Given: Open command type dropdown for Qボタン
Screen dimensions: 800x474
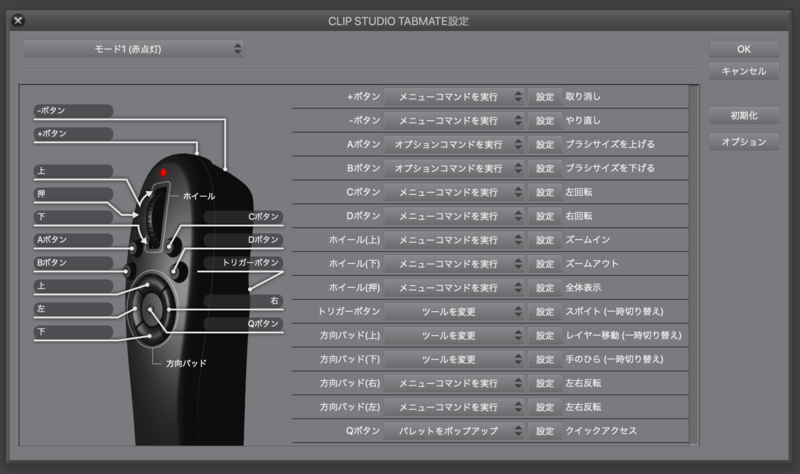Looking at the screenshot, I should tap(454, 431).
